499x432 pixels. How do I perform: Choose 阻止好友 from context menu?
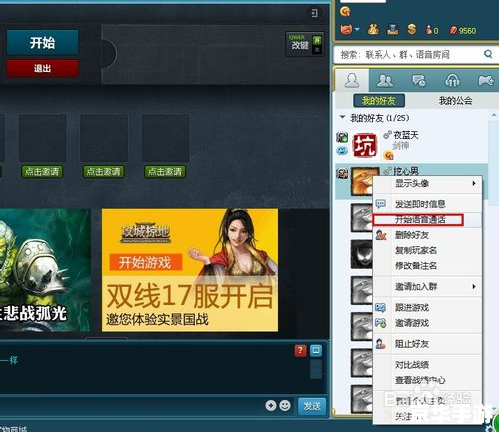tap(427, 344)
